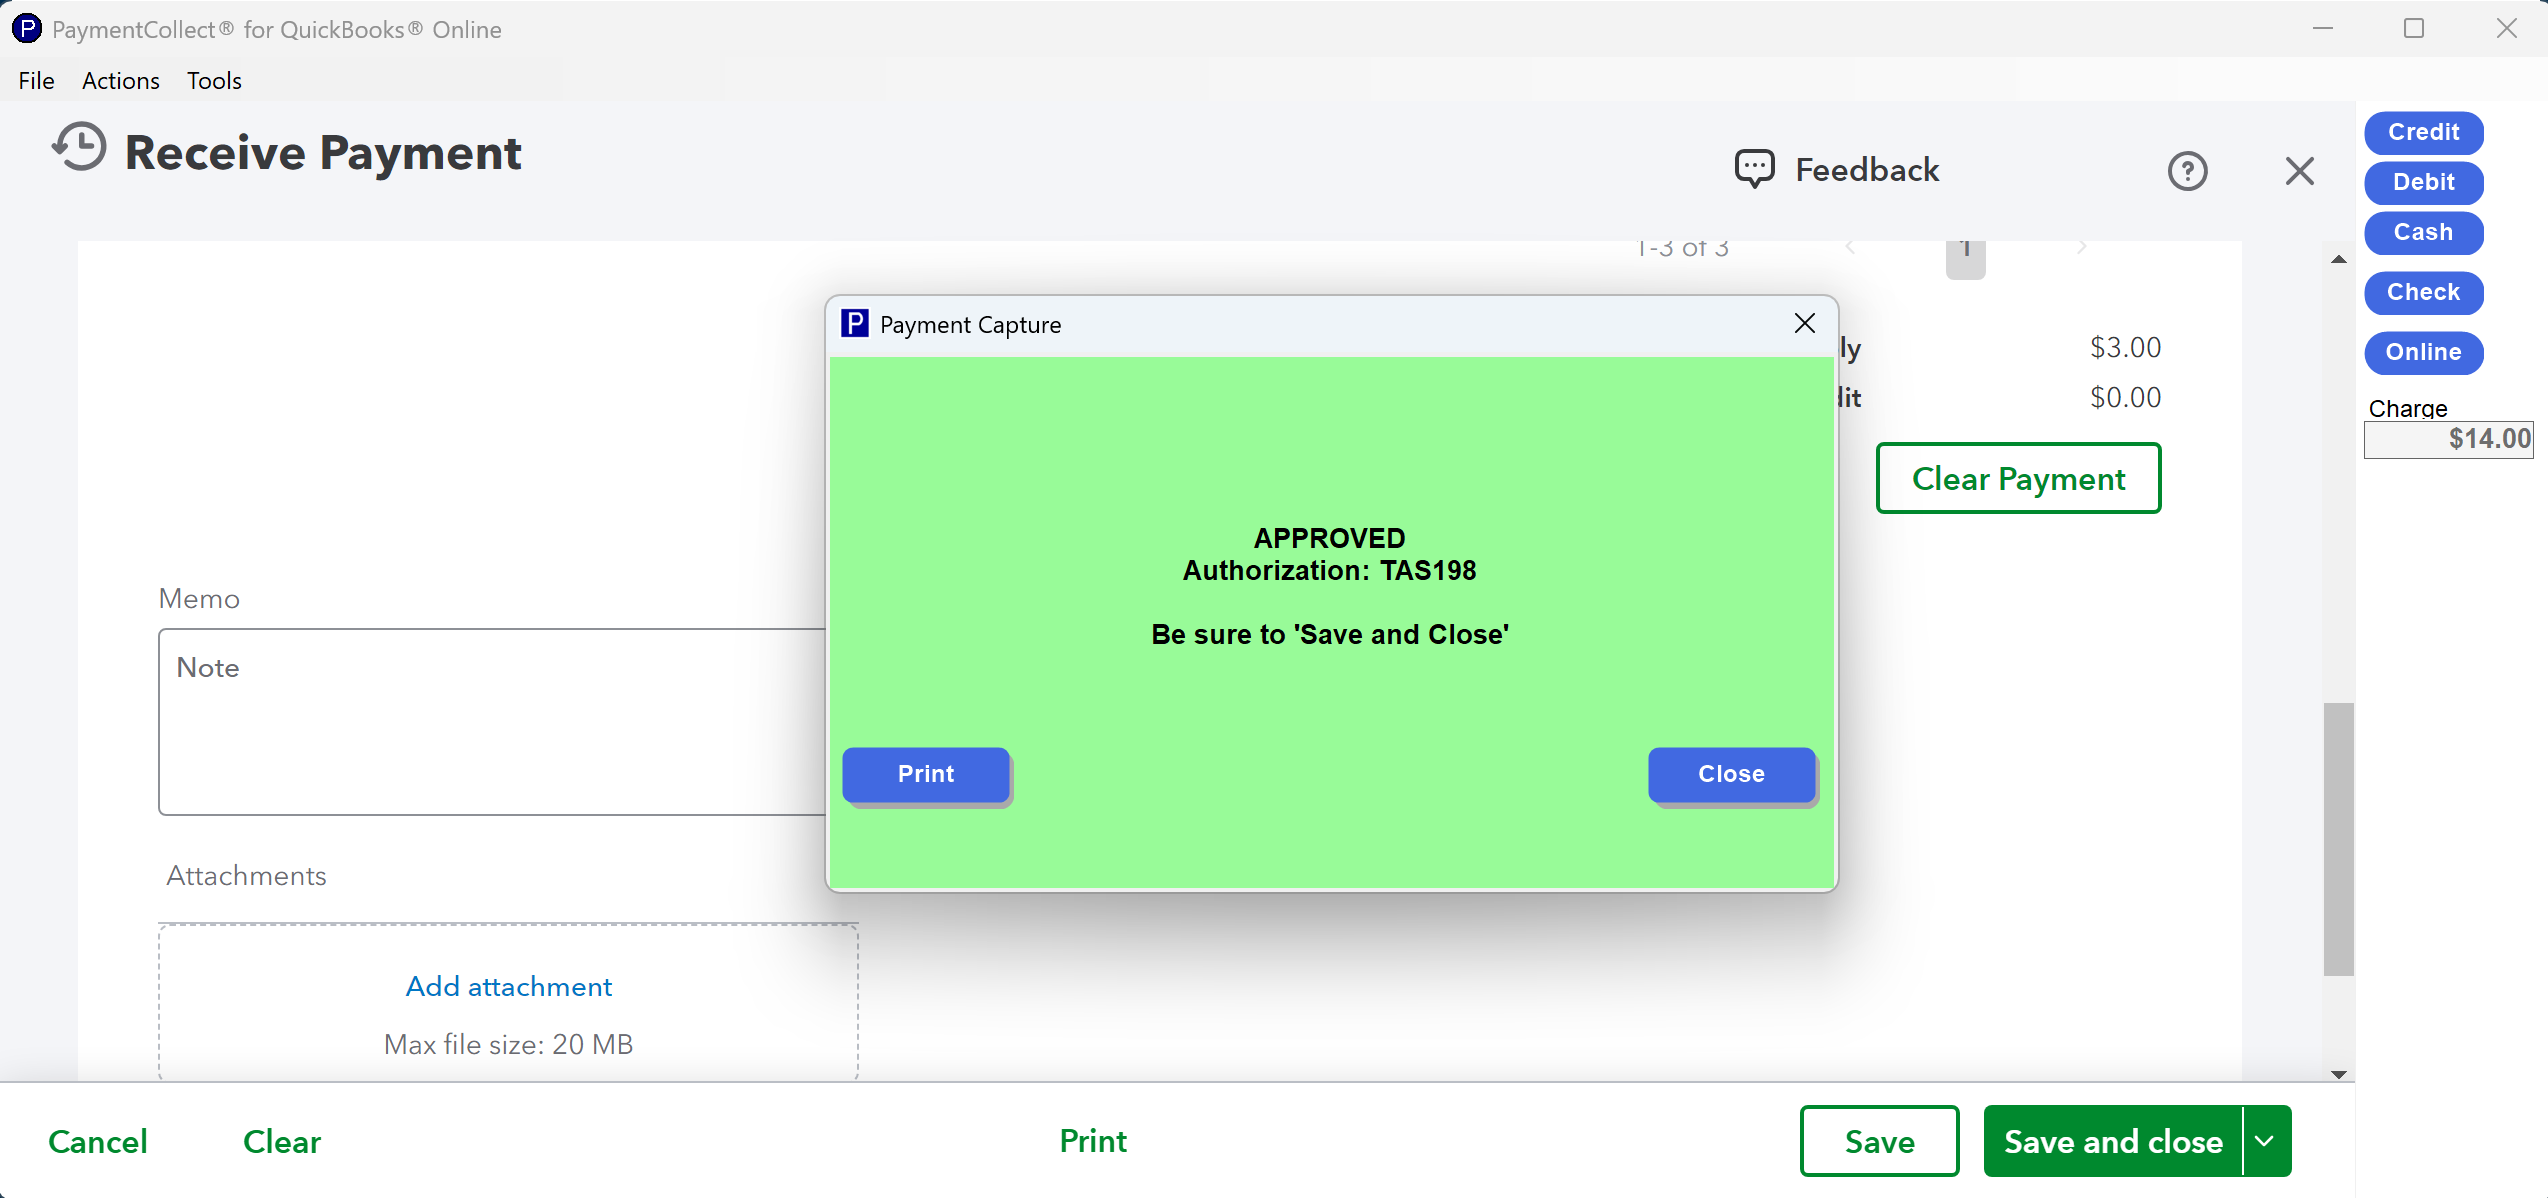This screenshot has width=2548, height=1198.
Task: Click the PaymentCollect app logo icon
Action: coord(27,29)
